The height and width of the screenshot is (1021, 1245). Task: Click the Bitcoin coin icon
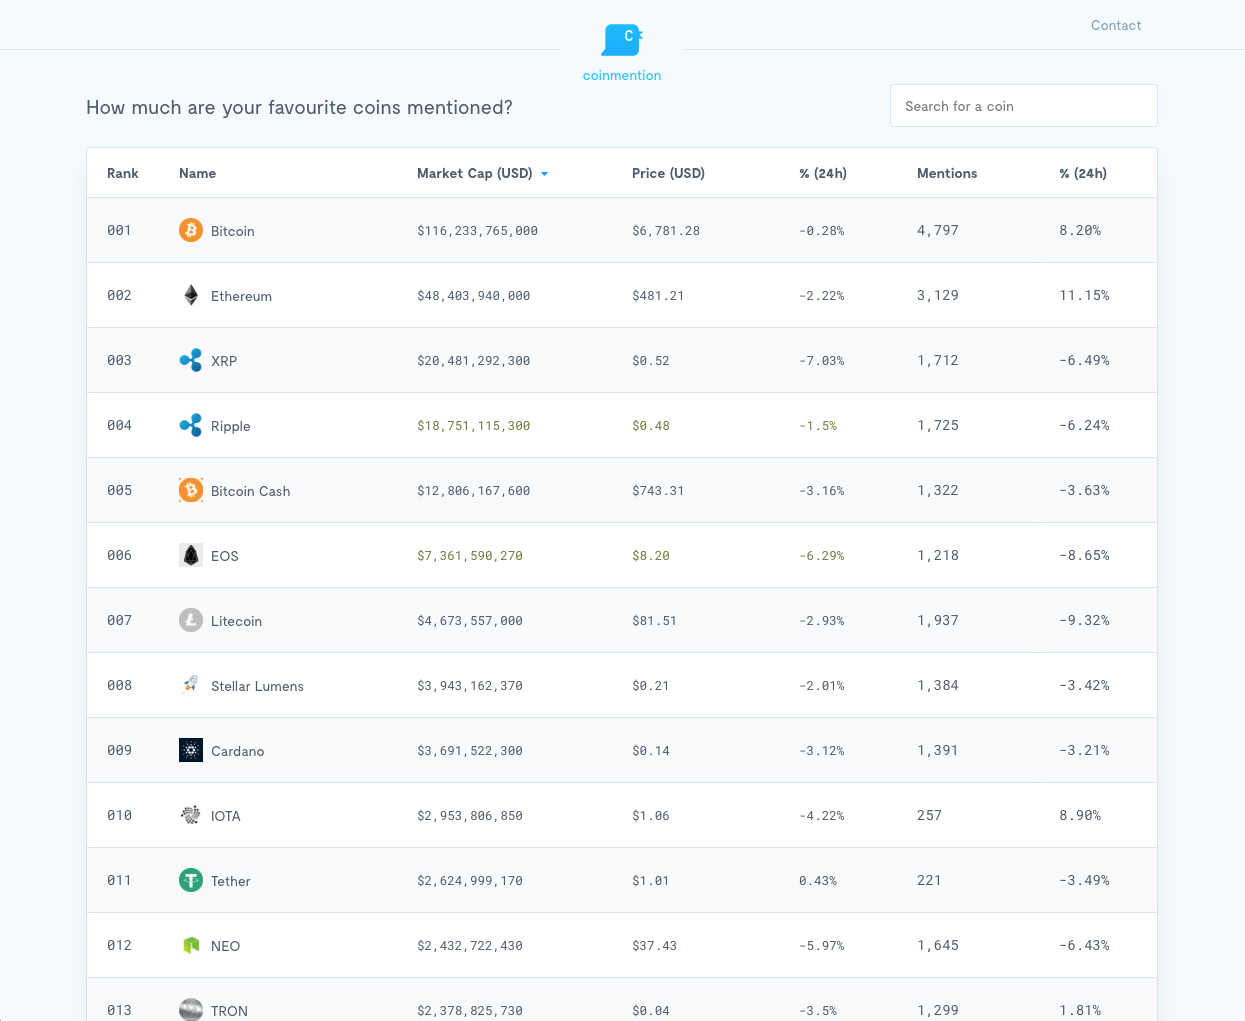[191, 229]
